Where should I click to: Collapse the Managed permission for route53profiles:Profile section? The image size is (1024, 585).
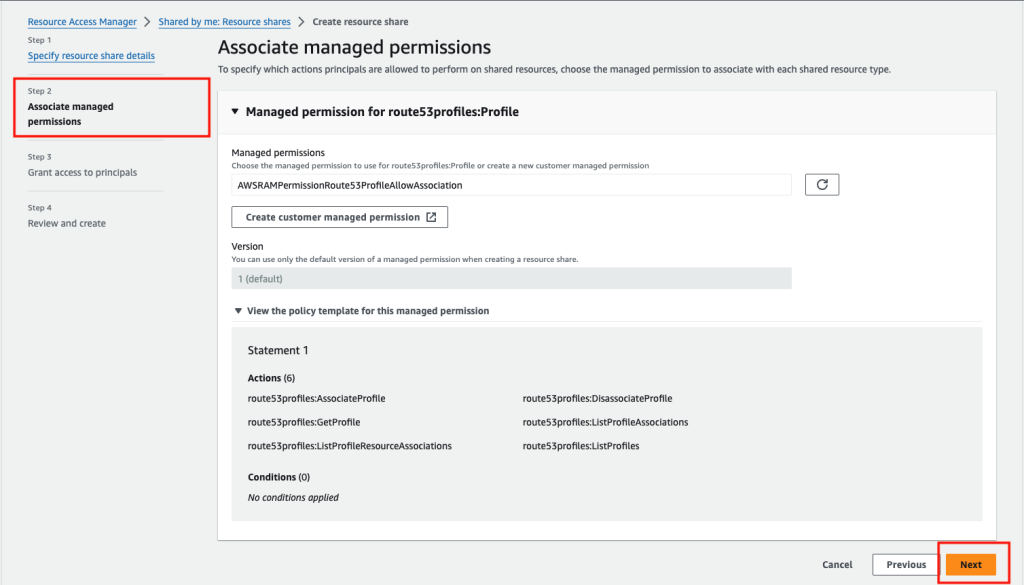pos(236,111)
